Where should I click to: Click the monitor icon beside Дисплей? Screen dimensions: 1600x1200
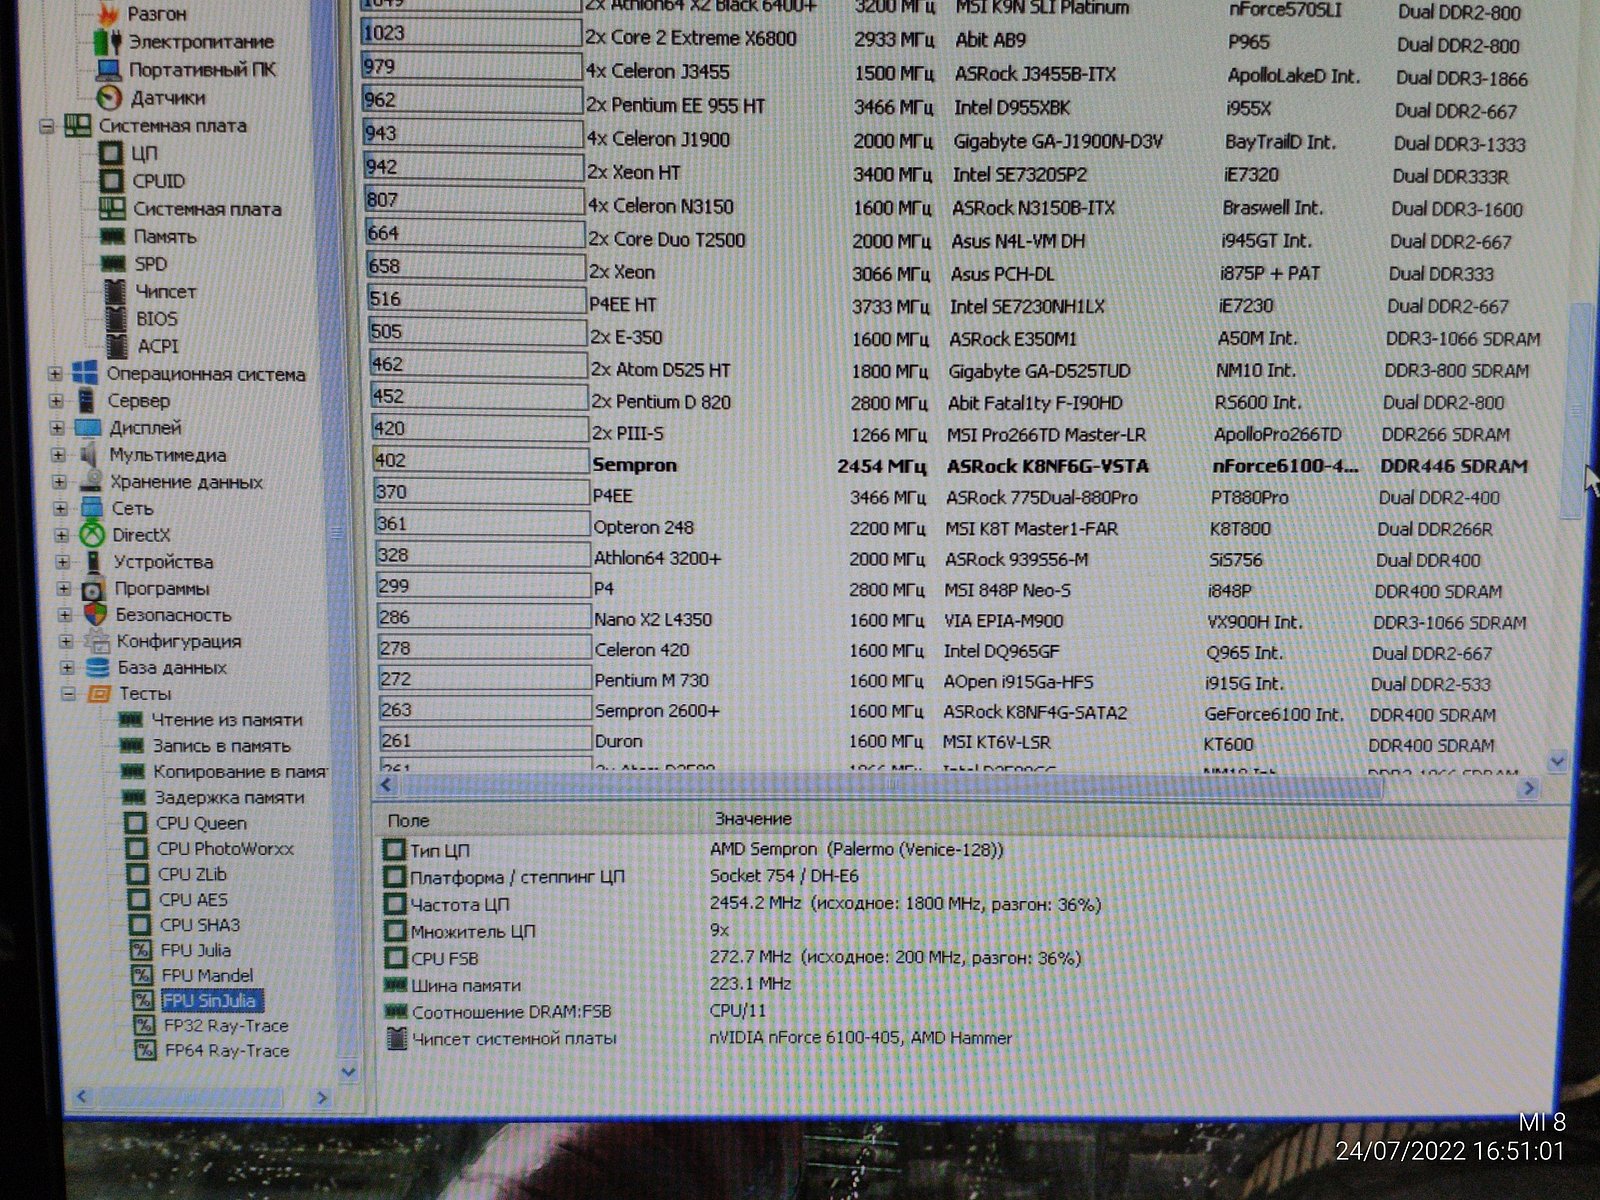(x=88, y=428)
